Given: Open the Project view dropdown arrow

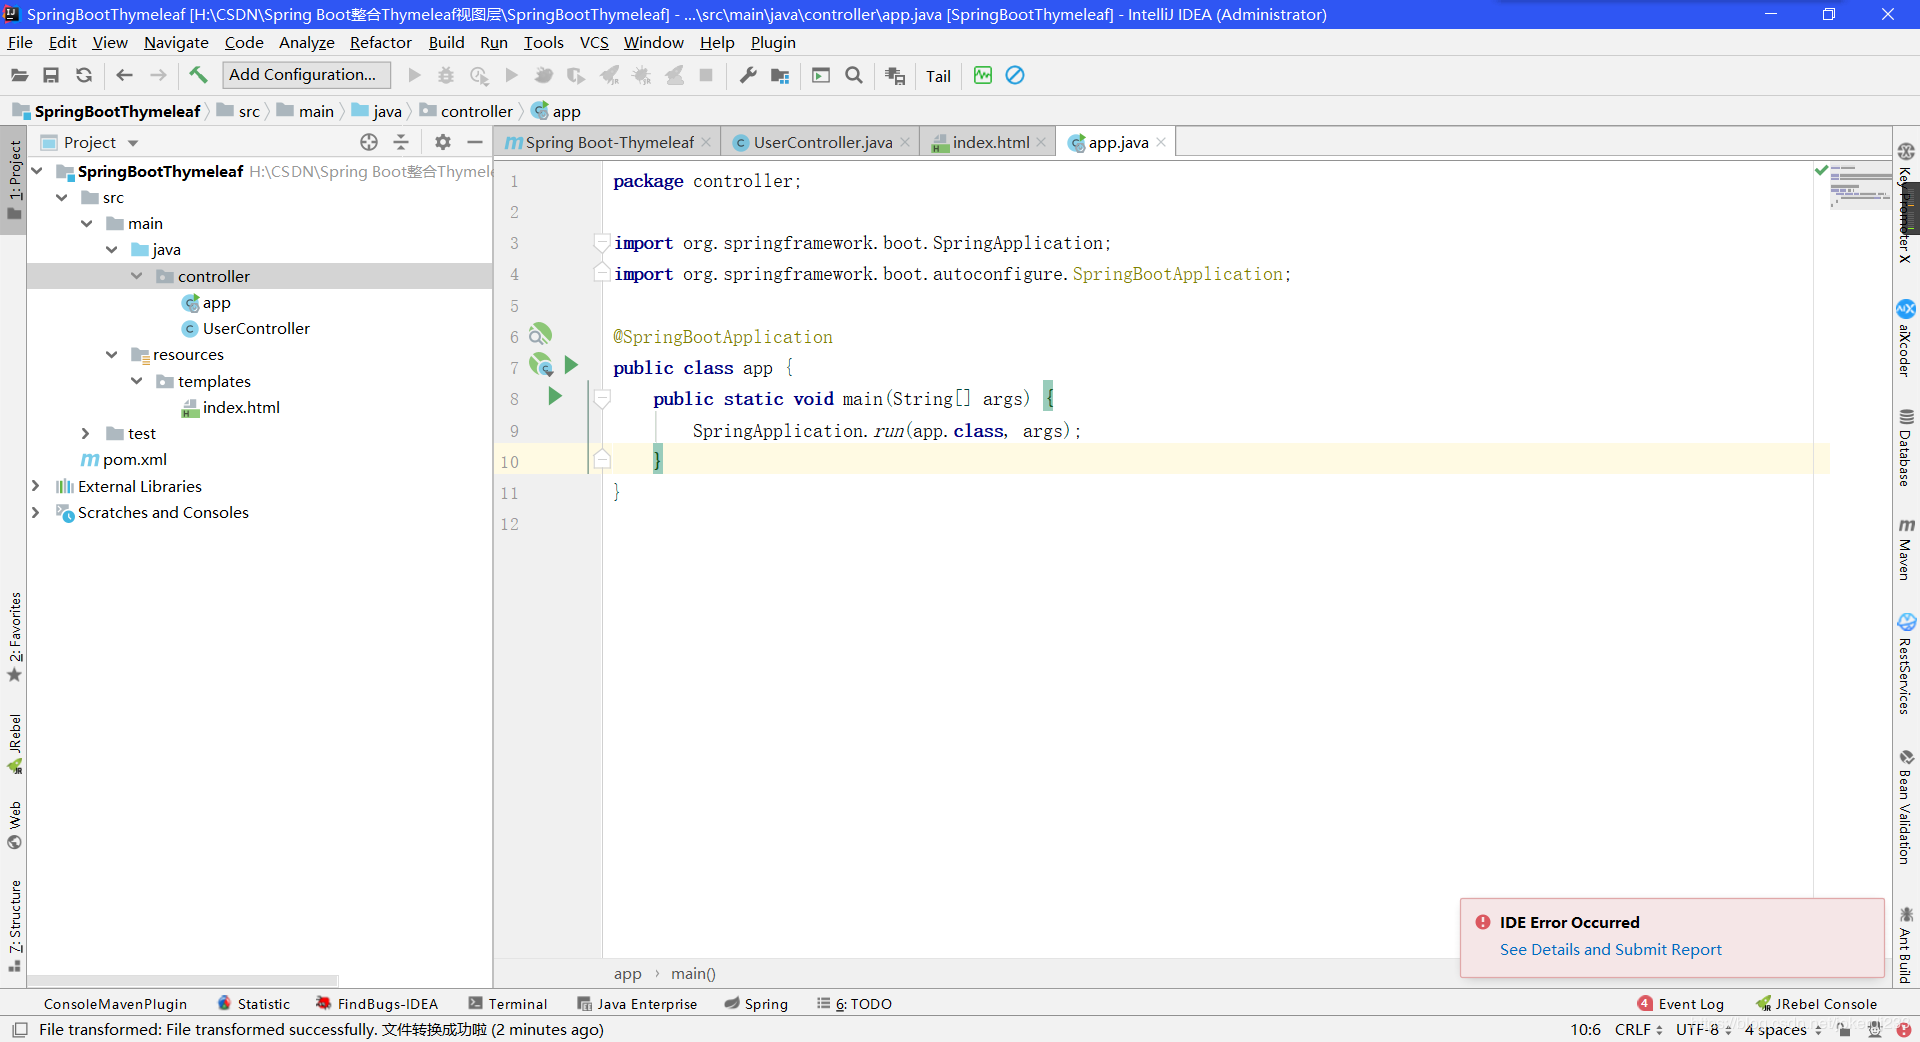Looking at the screenshot, I should (133, 143).
